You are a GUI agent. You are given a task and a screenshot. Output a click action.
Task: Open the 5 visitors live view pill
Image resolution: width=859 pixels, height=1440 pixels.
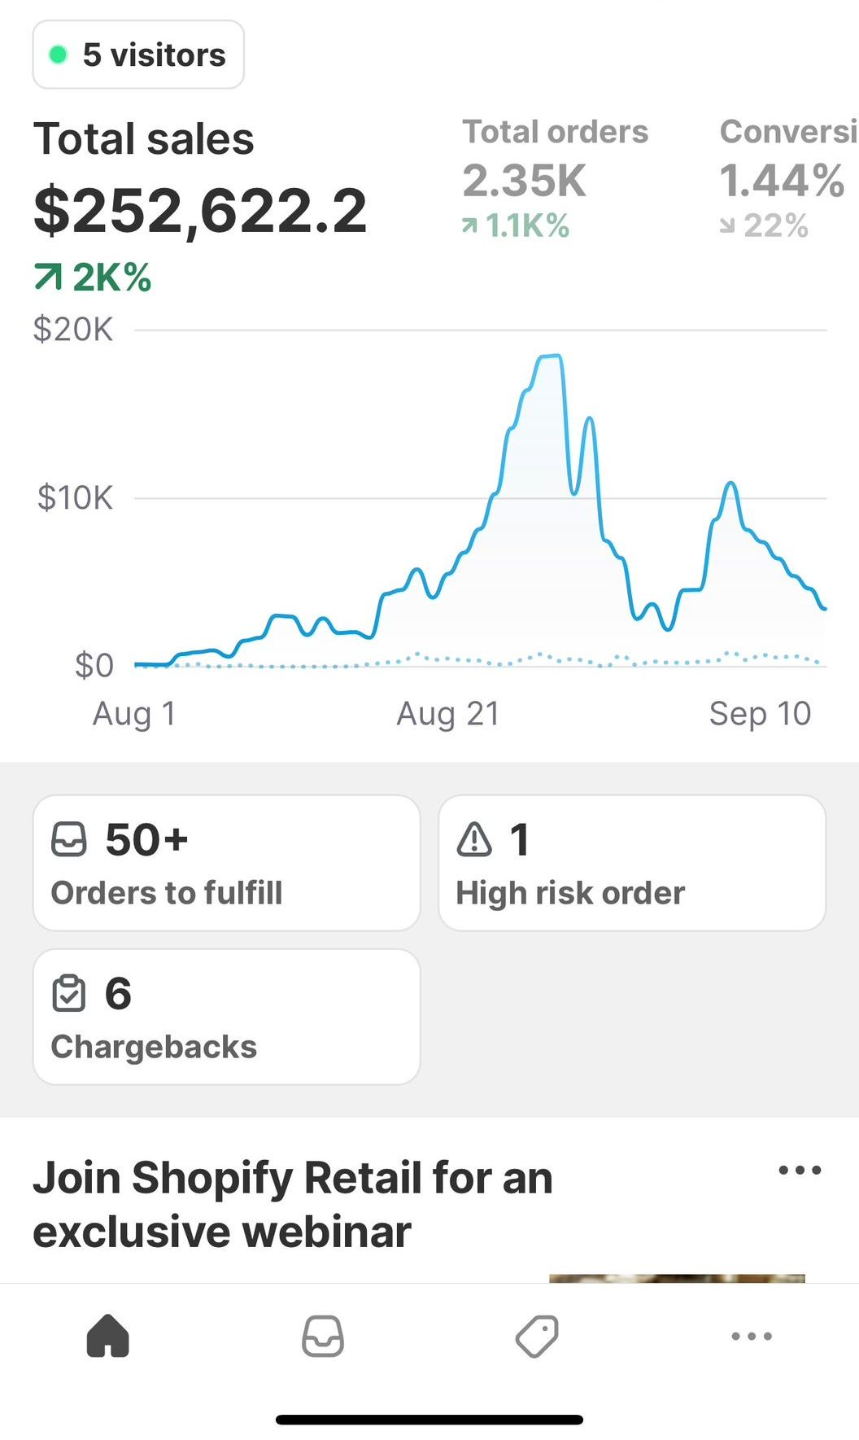tap(139, 55)
